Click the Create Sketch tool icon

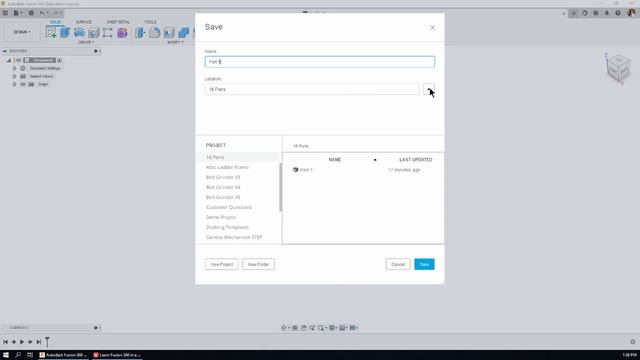pyautogui.click(x=51, y=32)
